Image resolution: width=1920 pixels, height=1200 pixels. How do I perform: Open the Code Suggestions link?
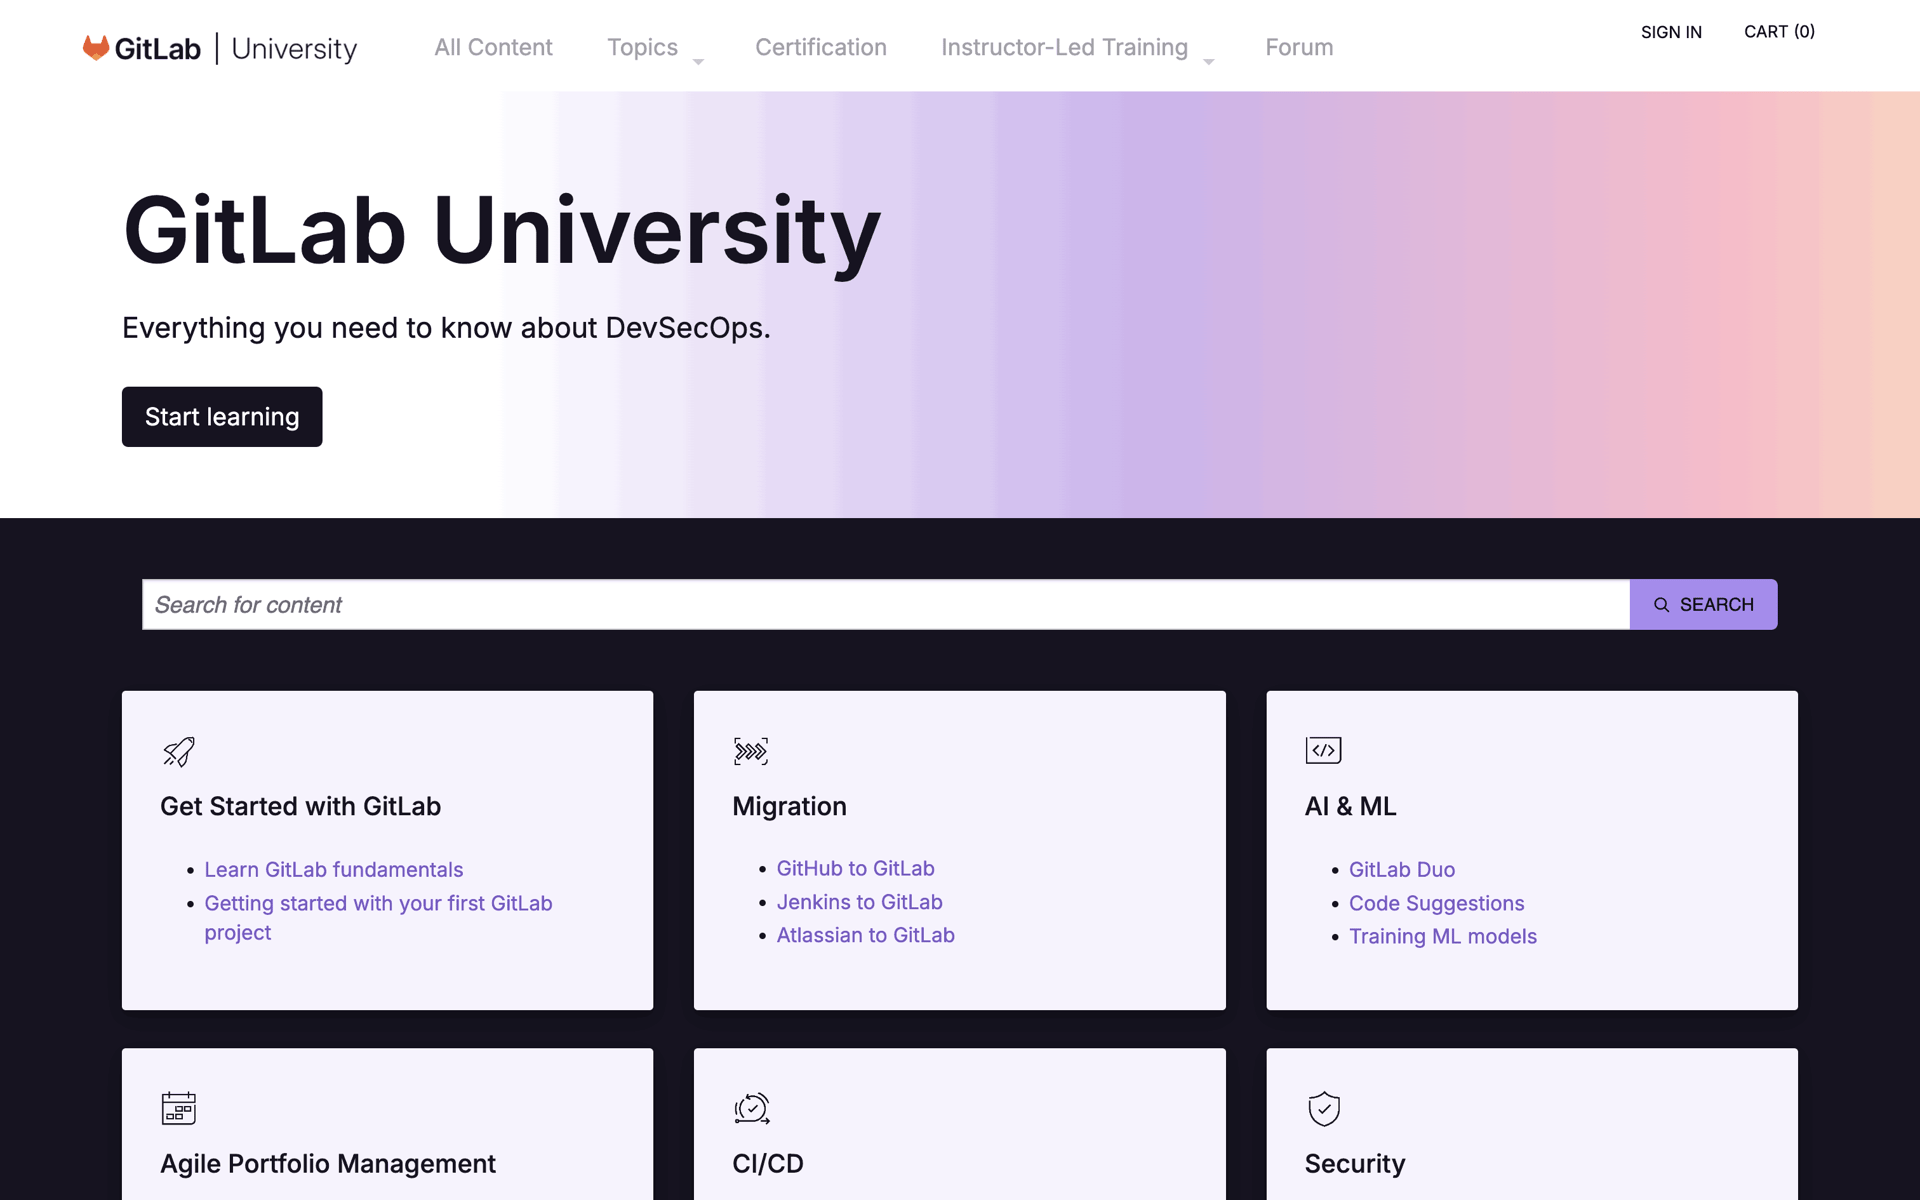1436,903
